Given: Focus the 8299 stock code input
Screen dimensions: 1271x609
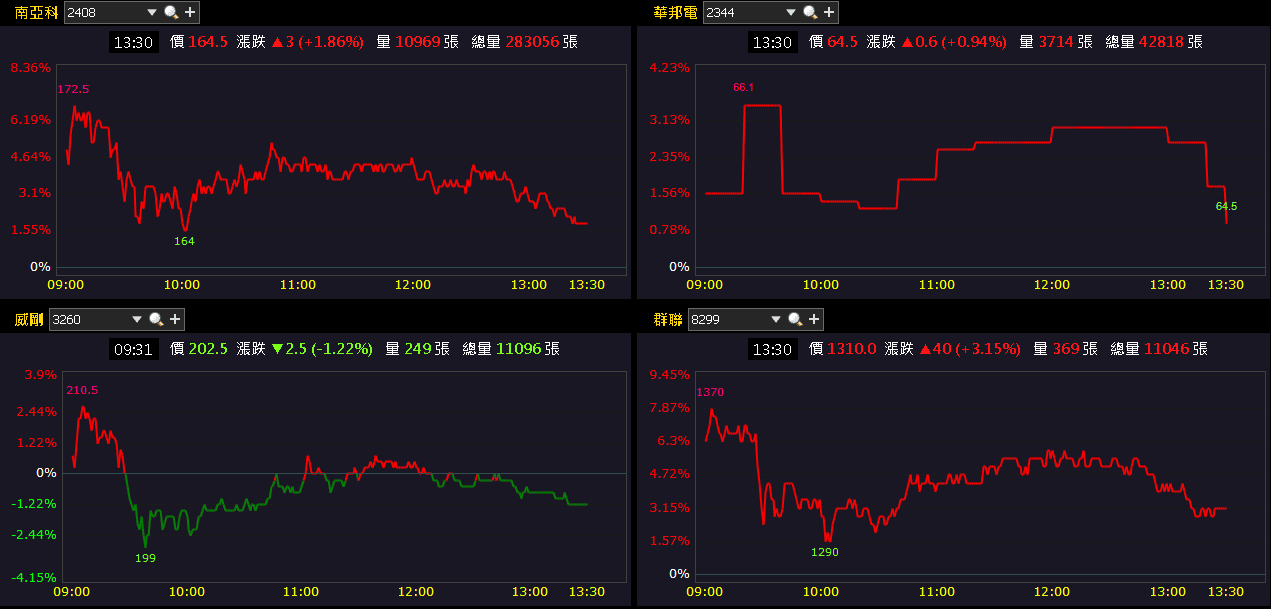Looking at the screenshot, I should [x=729, y=320].
